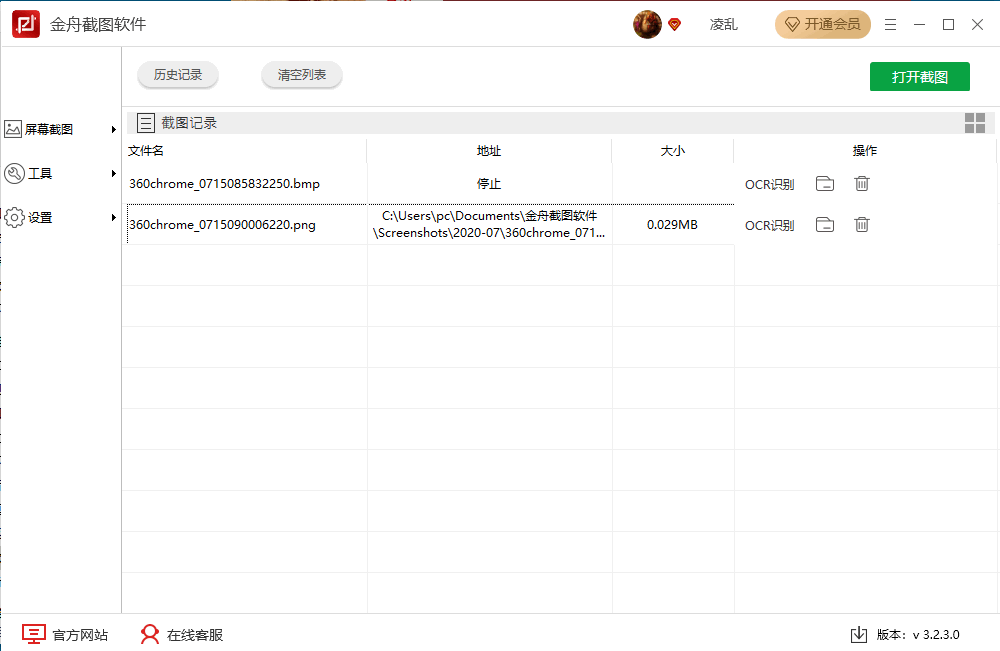Click the 大小 column header
The width and height of the screenshot is (1000, 651).
pos(673,150)
